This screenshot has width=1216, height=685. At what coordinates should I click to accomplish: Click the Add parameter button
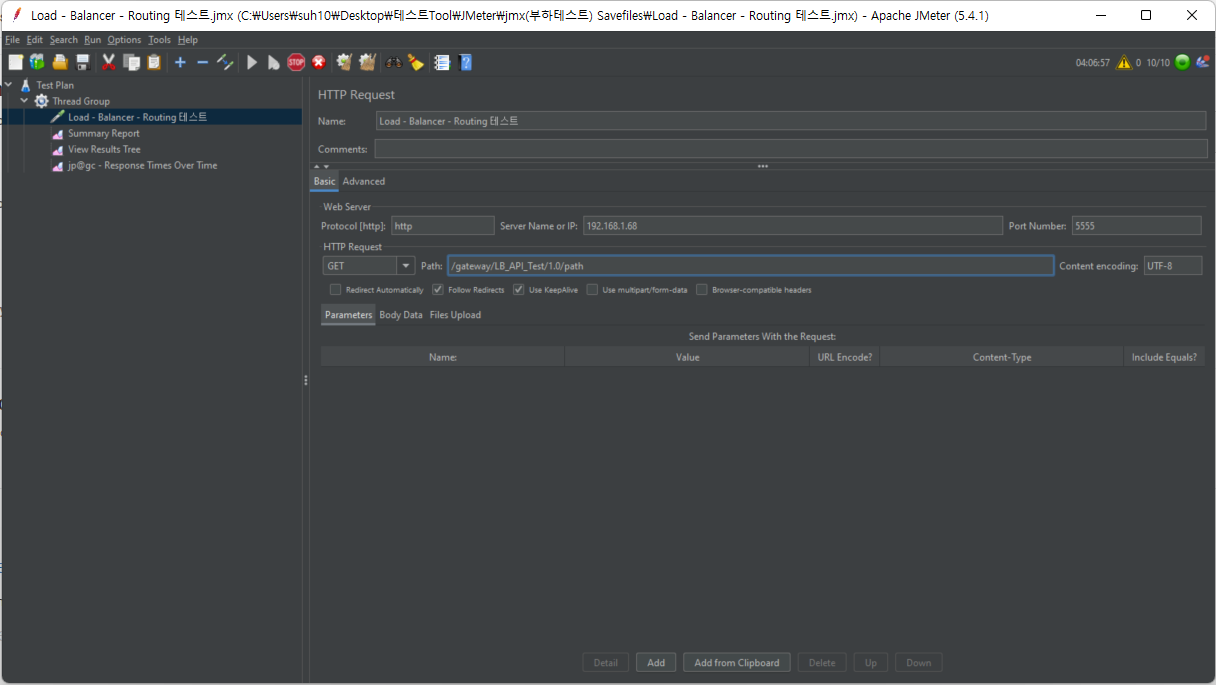[x=656, y=663]
